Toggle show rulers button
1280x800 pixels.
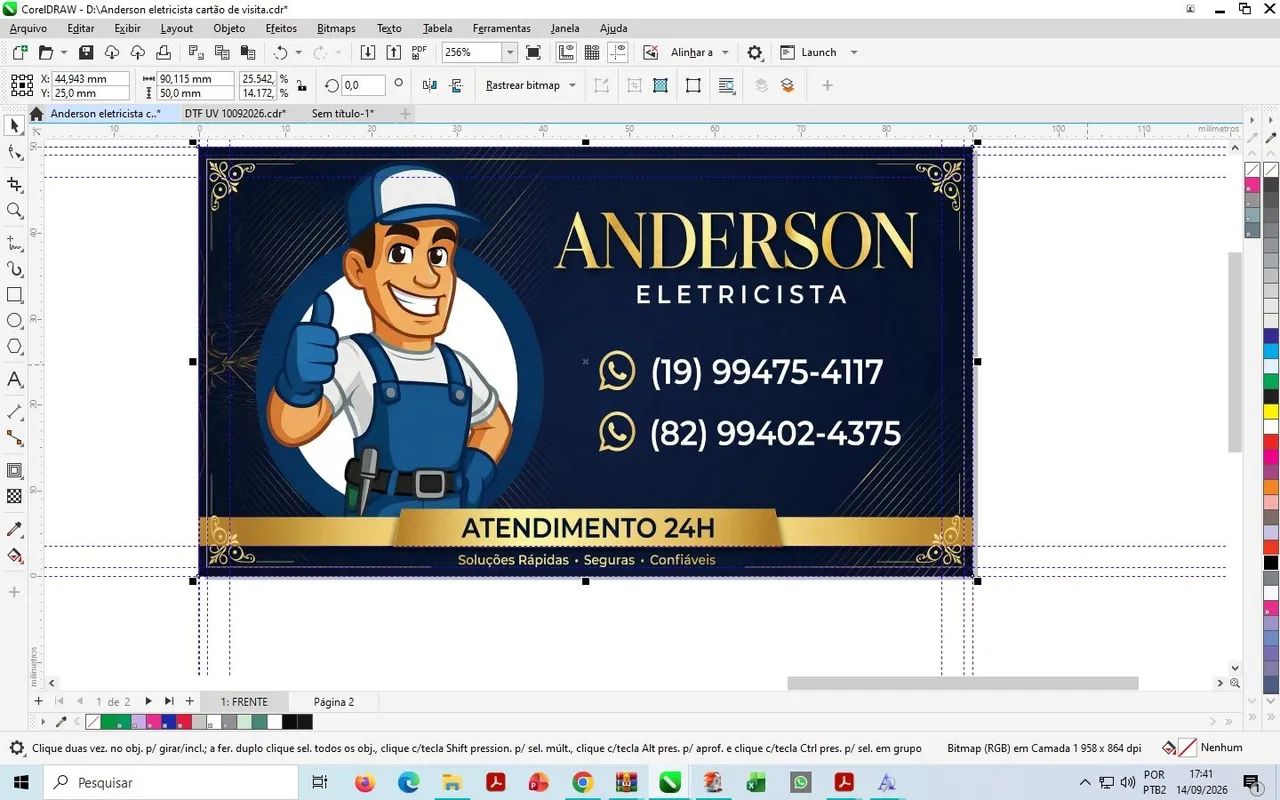(565, 52)
